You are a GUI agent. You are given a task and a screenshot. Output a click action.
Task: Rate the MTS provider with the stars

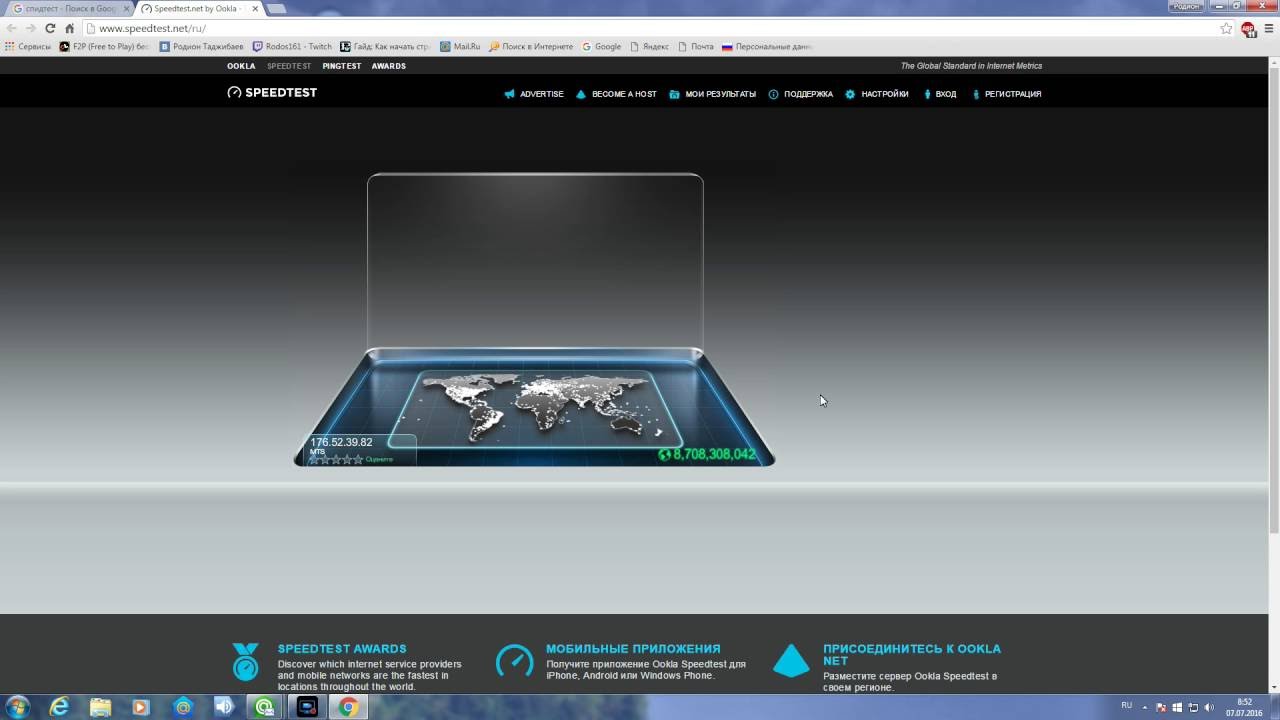[x=337, y=460]
